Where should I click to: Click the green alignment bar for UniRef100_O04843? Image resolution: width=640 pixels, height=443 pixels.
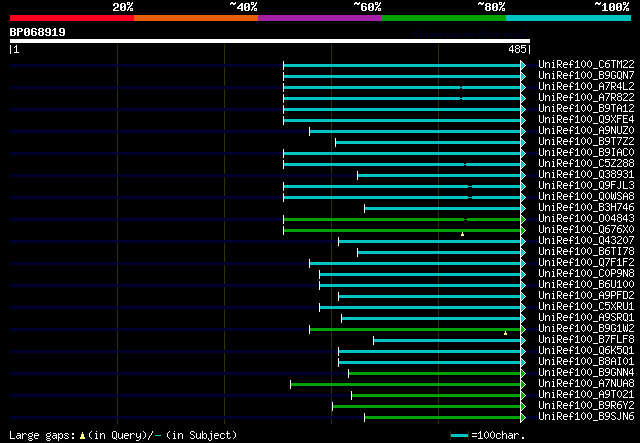pos(402,220)
